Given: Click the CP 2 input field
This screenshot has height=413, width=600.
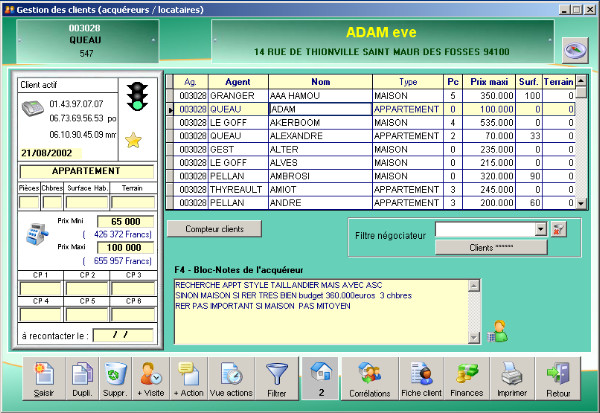Looking at the screenshot, I should click(87, 288).
